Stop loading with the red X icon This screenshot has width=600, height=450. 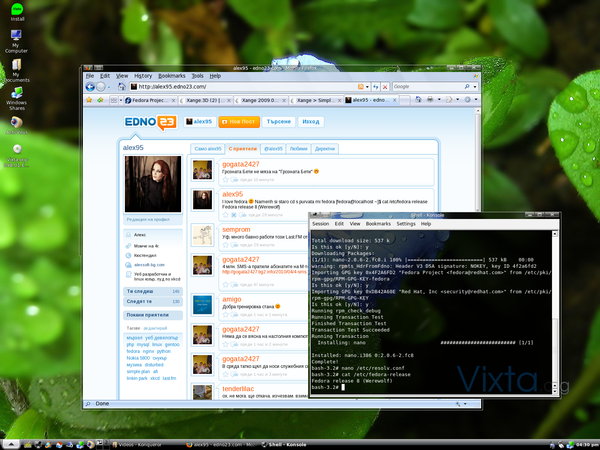pyautogui.click(x=385, y=87)
